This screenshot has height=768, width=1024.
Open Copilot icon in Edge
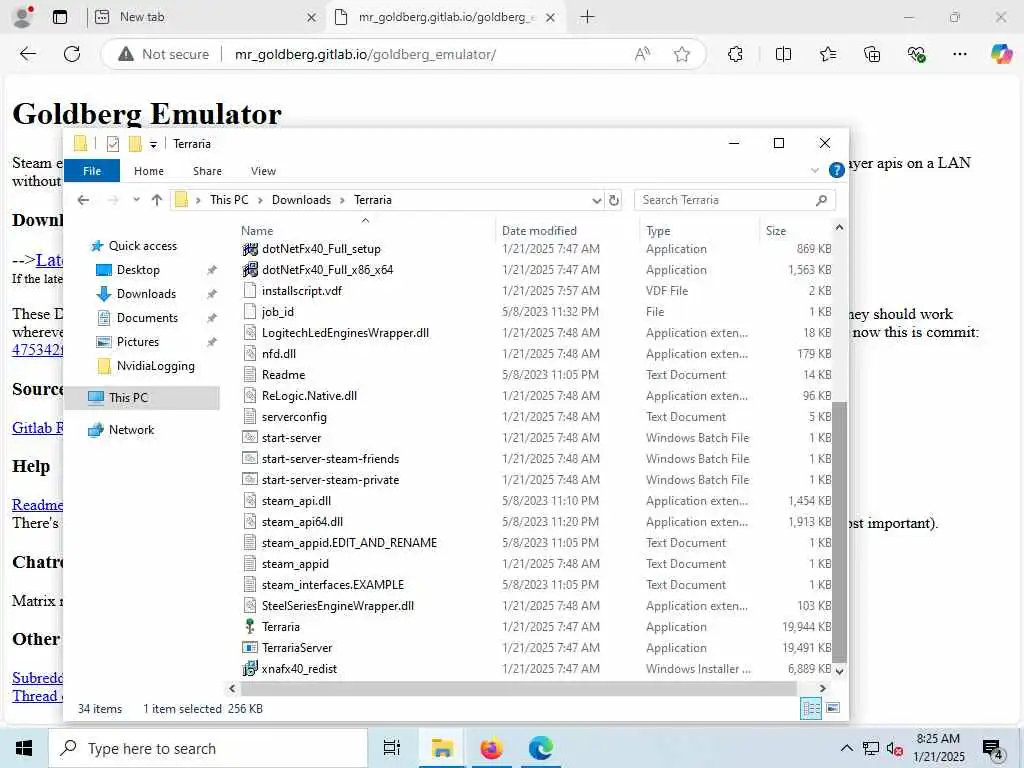coord(1001,54)
